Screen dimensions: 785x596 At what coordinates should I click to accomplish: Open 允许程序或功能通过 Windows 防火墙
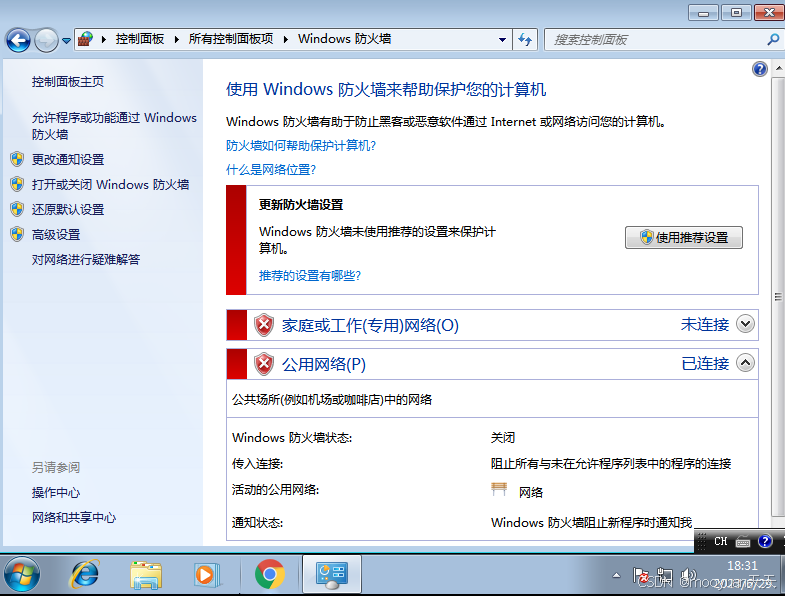coord(114,126)
